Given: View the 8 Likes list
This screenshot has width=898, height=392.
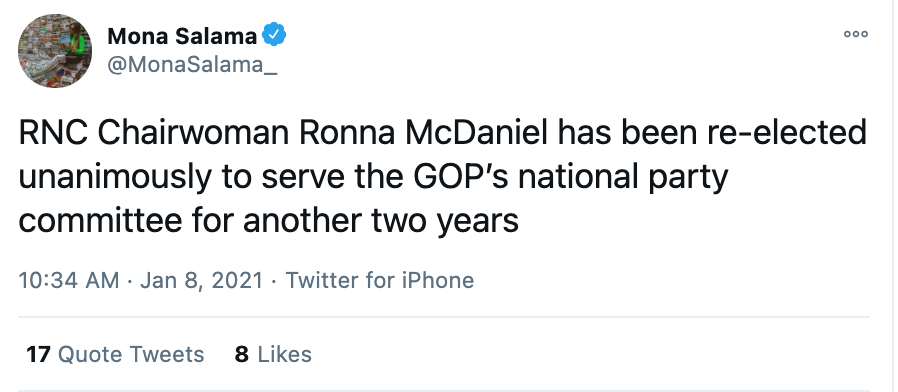Looking at the screenshot, I should pyautogui.click(x=273, y=354).
